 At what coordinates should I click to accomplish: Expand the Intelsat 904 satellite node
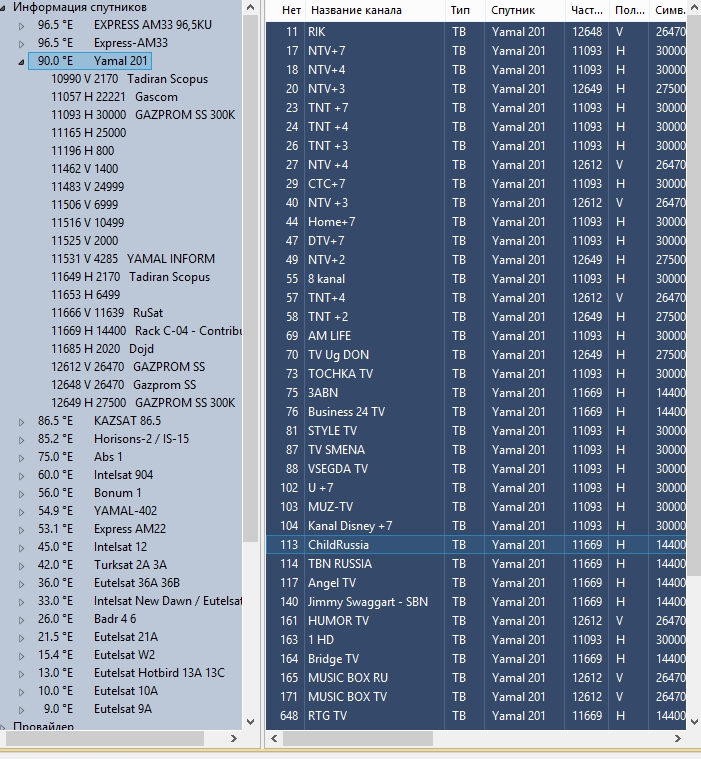point(22,475)
